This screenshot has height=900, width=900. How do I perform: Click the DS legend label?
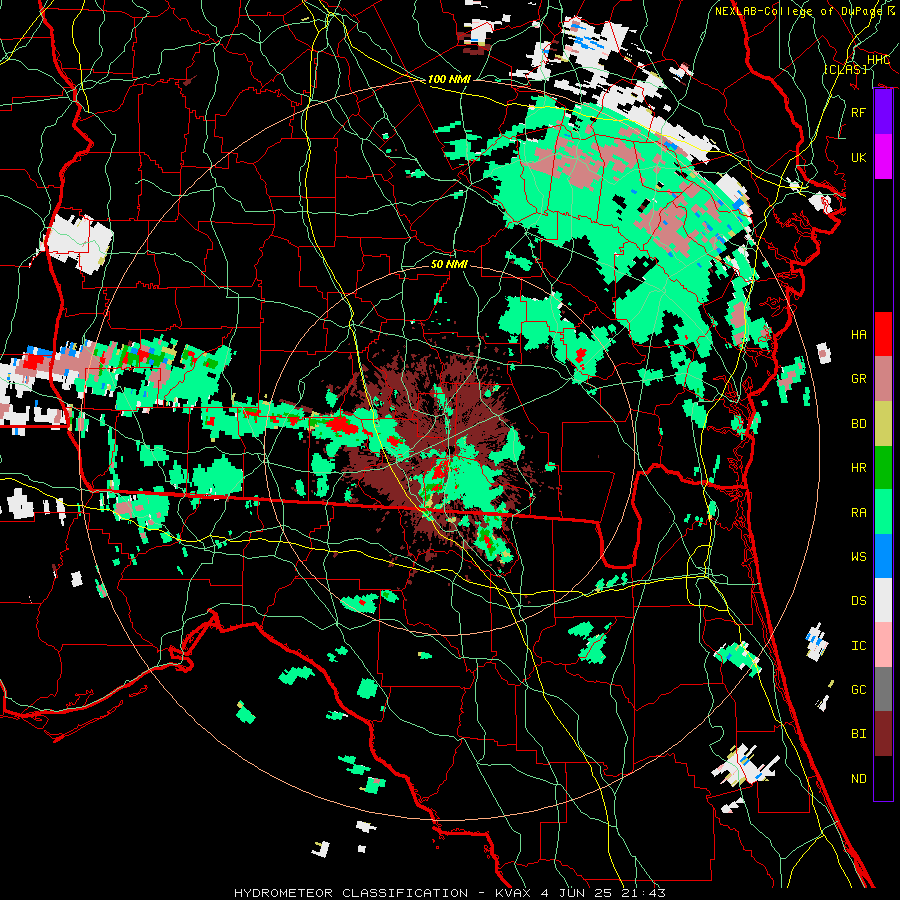(858, 601)
